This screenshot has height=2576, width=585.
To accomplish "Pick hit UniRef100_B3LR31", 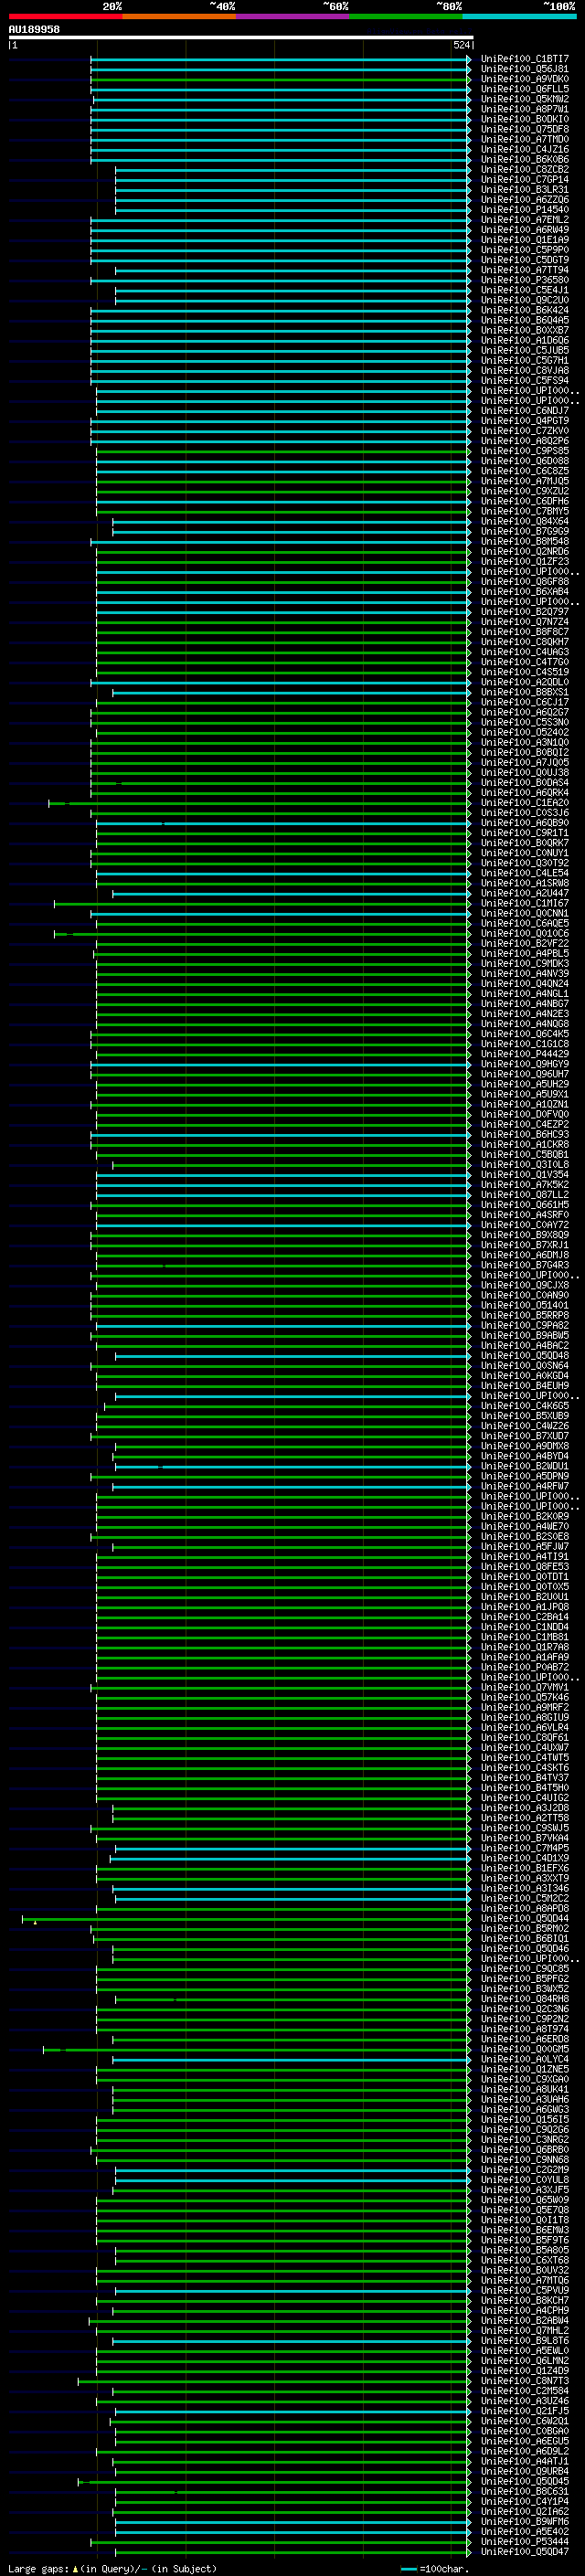I will click(525, 189).
